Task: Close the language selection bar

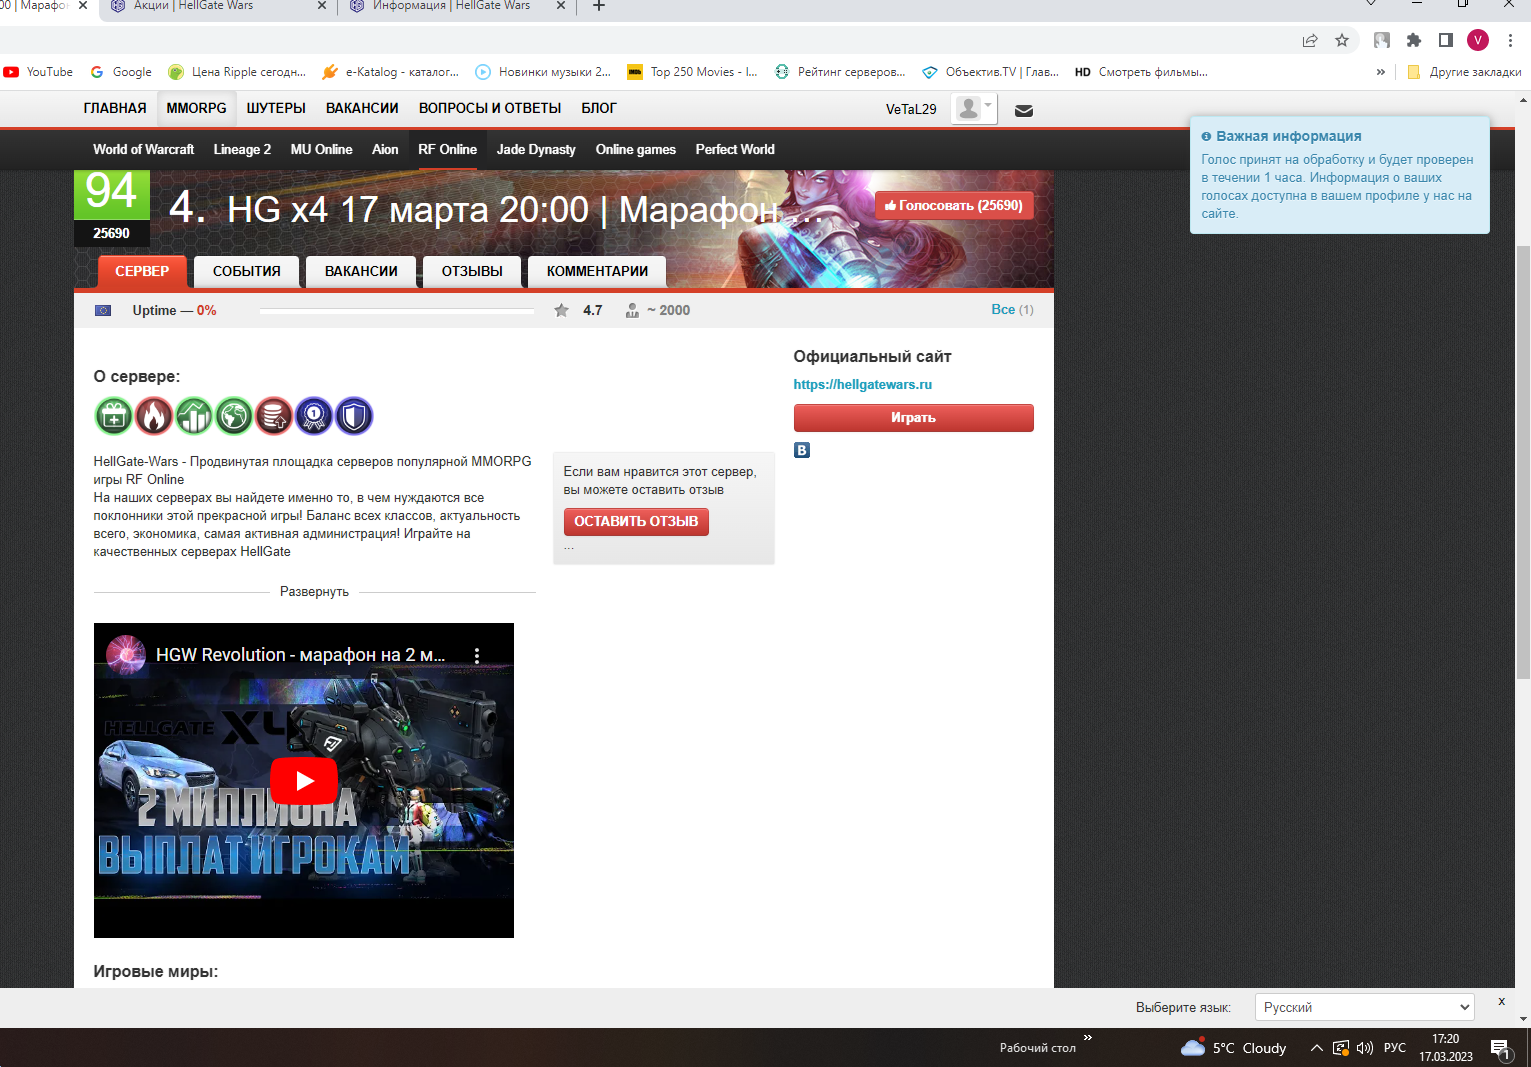Action: 1501,1001
